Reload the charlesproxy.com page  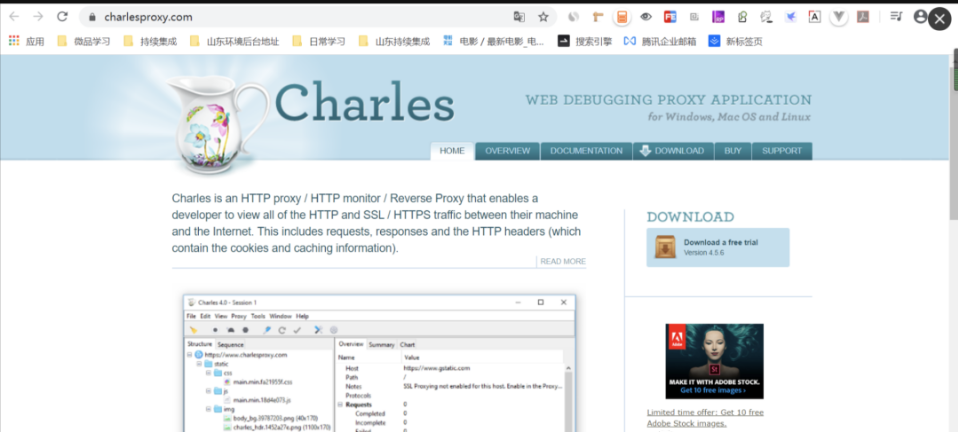[62, 16]
